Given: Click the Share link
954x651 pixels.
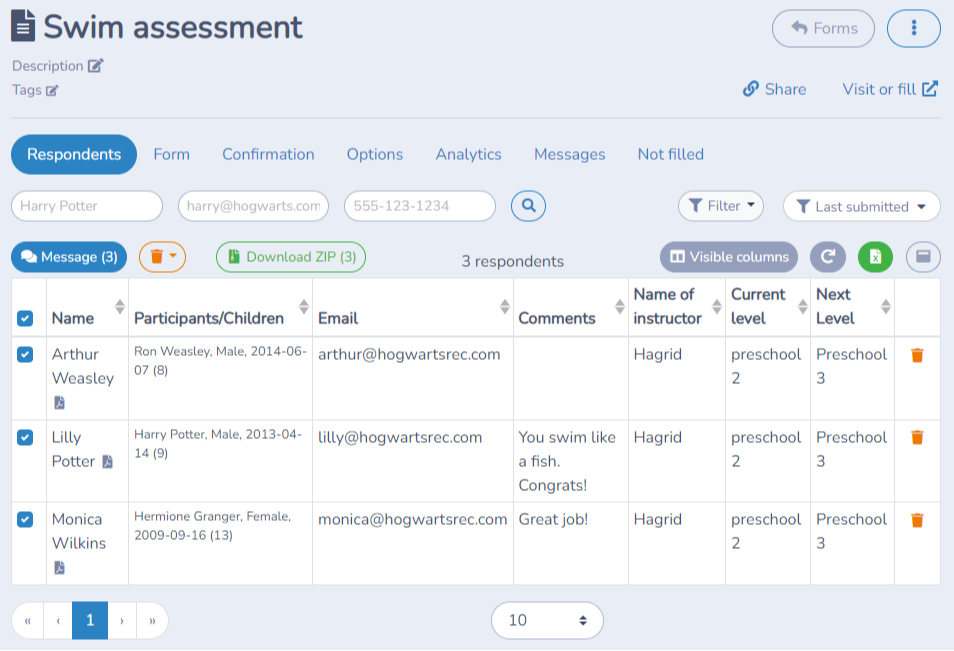Looking at the screenshot, I should (x=775, y=89).
